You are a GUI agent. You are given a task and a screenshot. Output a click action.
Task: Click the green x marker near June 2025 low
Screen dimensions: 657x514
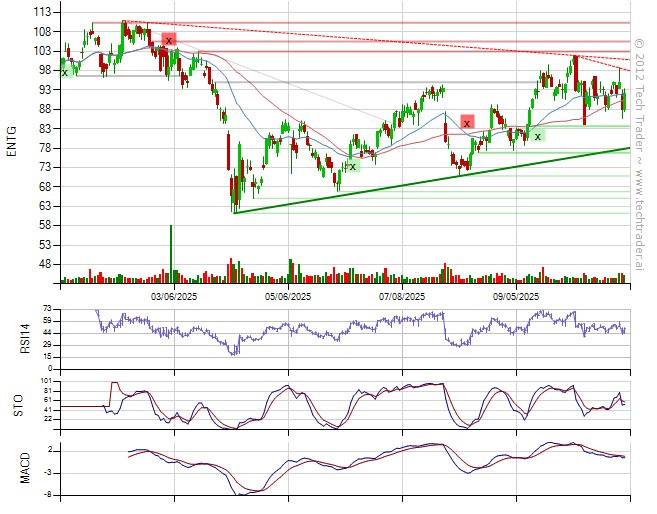[352, 166]
